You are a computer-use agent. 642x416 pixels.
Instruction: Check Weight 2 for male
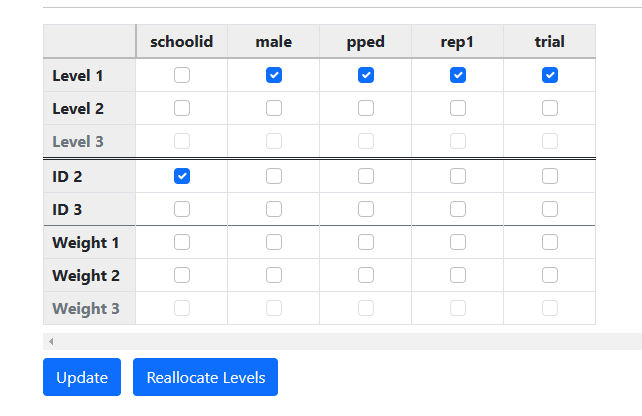click(274, 275)
